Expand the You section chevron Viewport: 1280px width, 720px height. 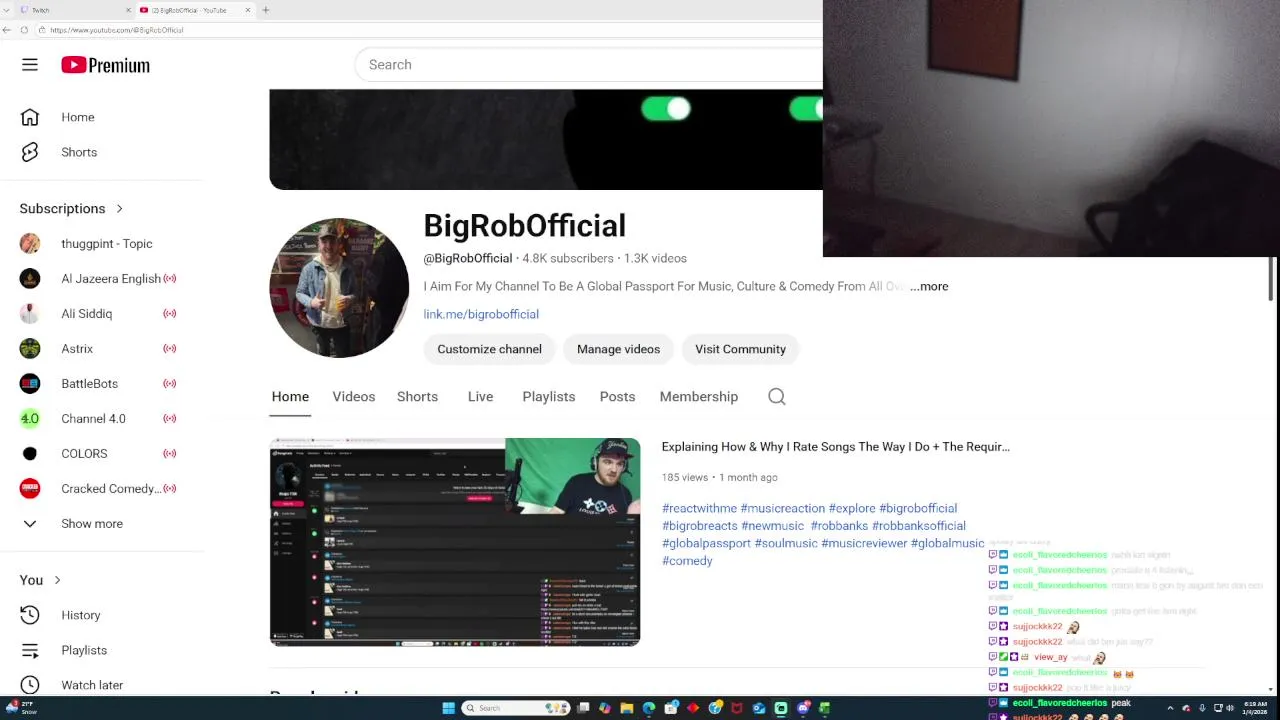tap(57, 580)
